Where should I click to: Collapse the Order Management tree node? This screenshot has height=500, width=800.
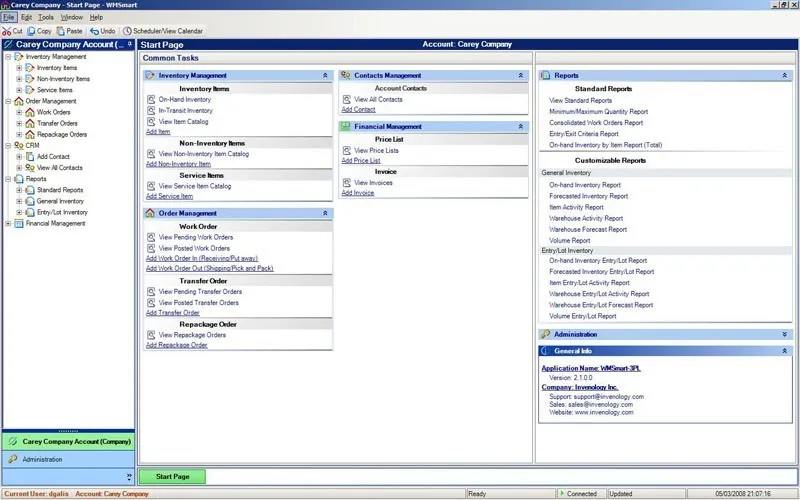8,101
